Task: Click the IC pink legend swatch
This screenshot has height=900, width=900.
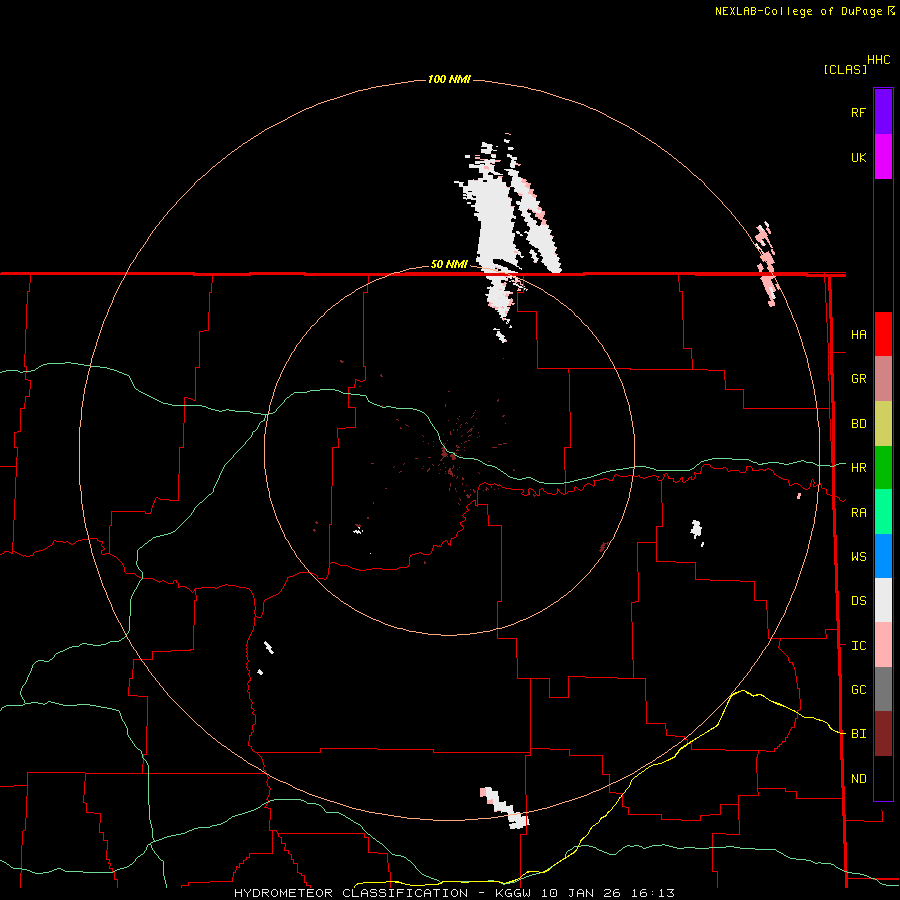Action: click(883, 645)
